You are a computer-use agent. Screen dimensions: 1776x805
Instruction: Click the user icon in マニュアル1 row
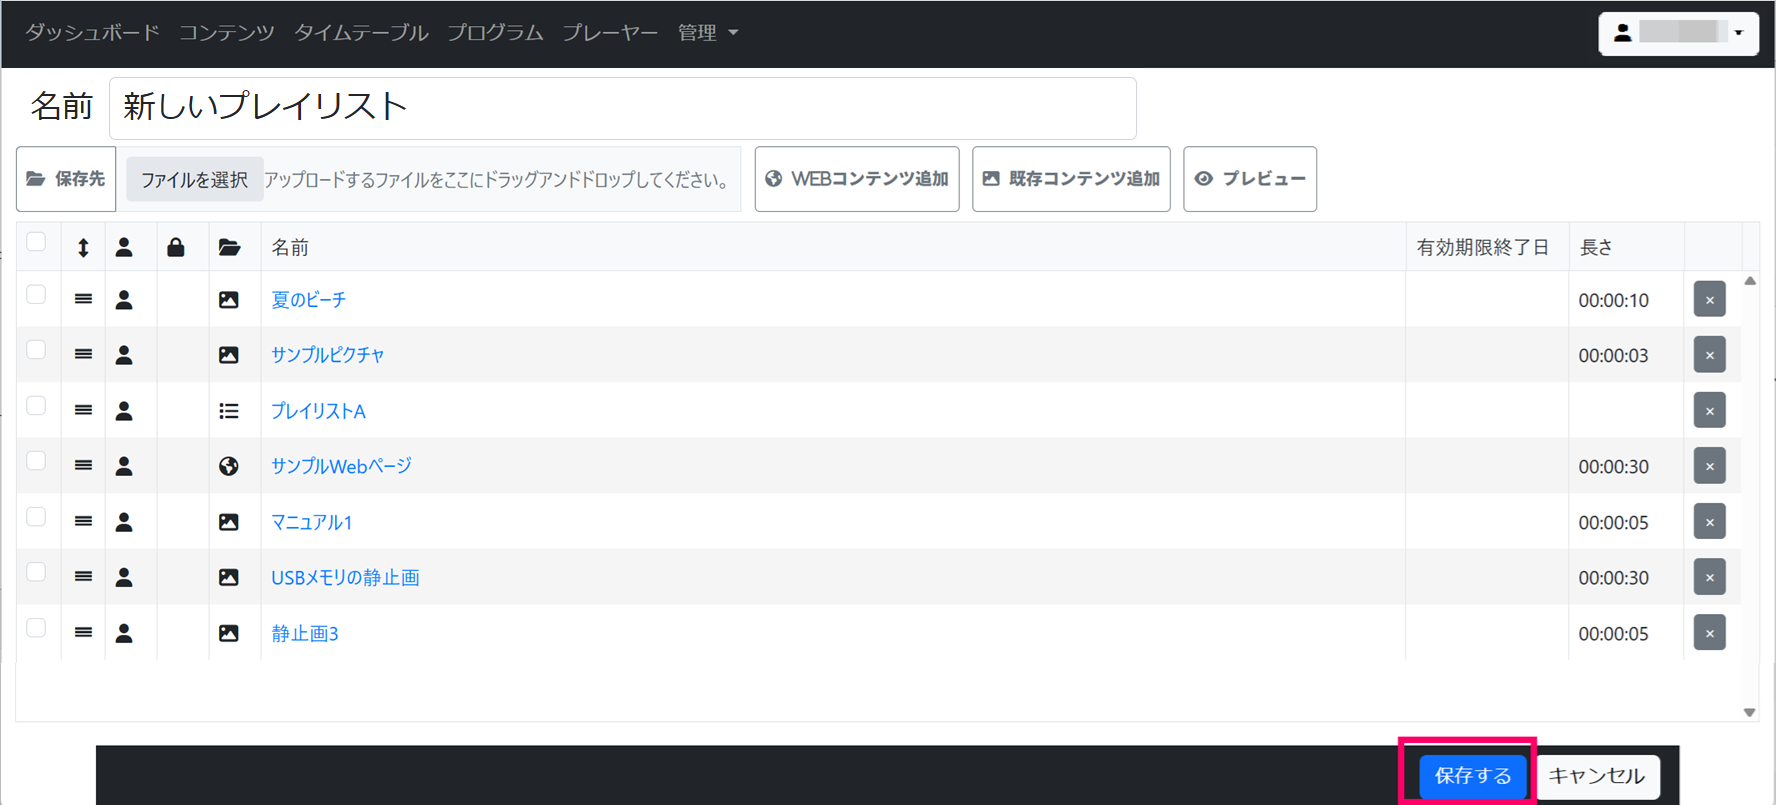124,522
